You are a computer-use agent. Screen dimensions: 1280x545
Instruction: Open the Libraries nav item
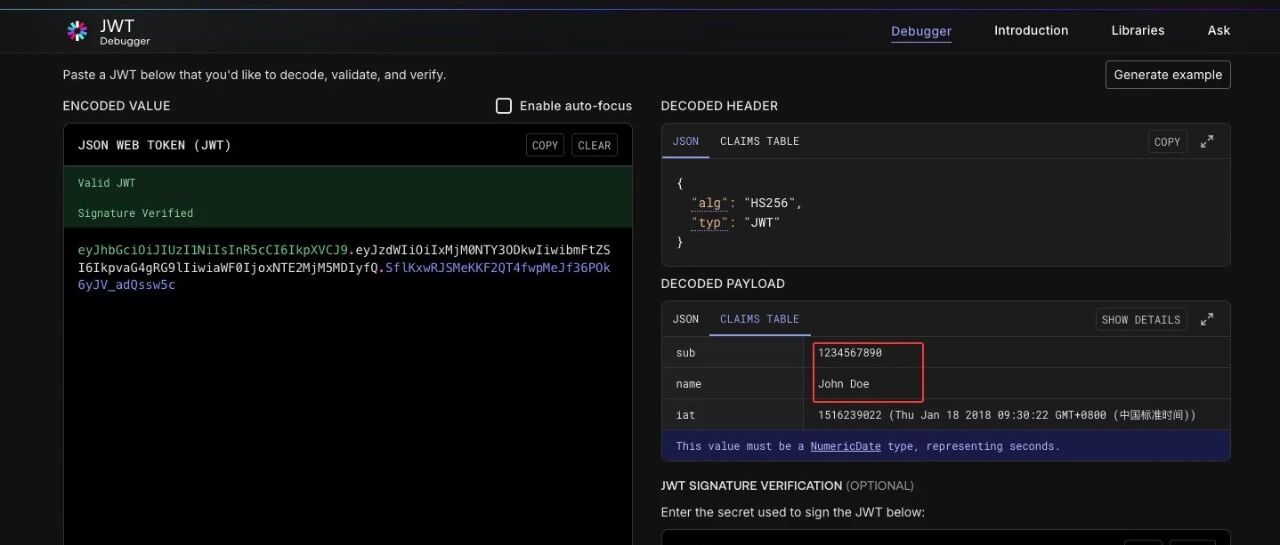point(1138,31)
